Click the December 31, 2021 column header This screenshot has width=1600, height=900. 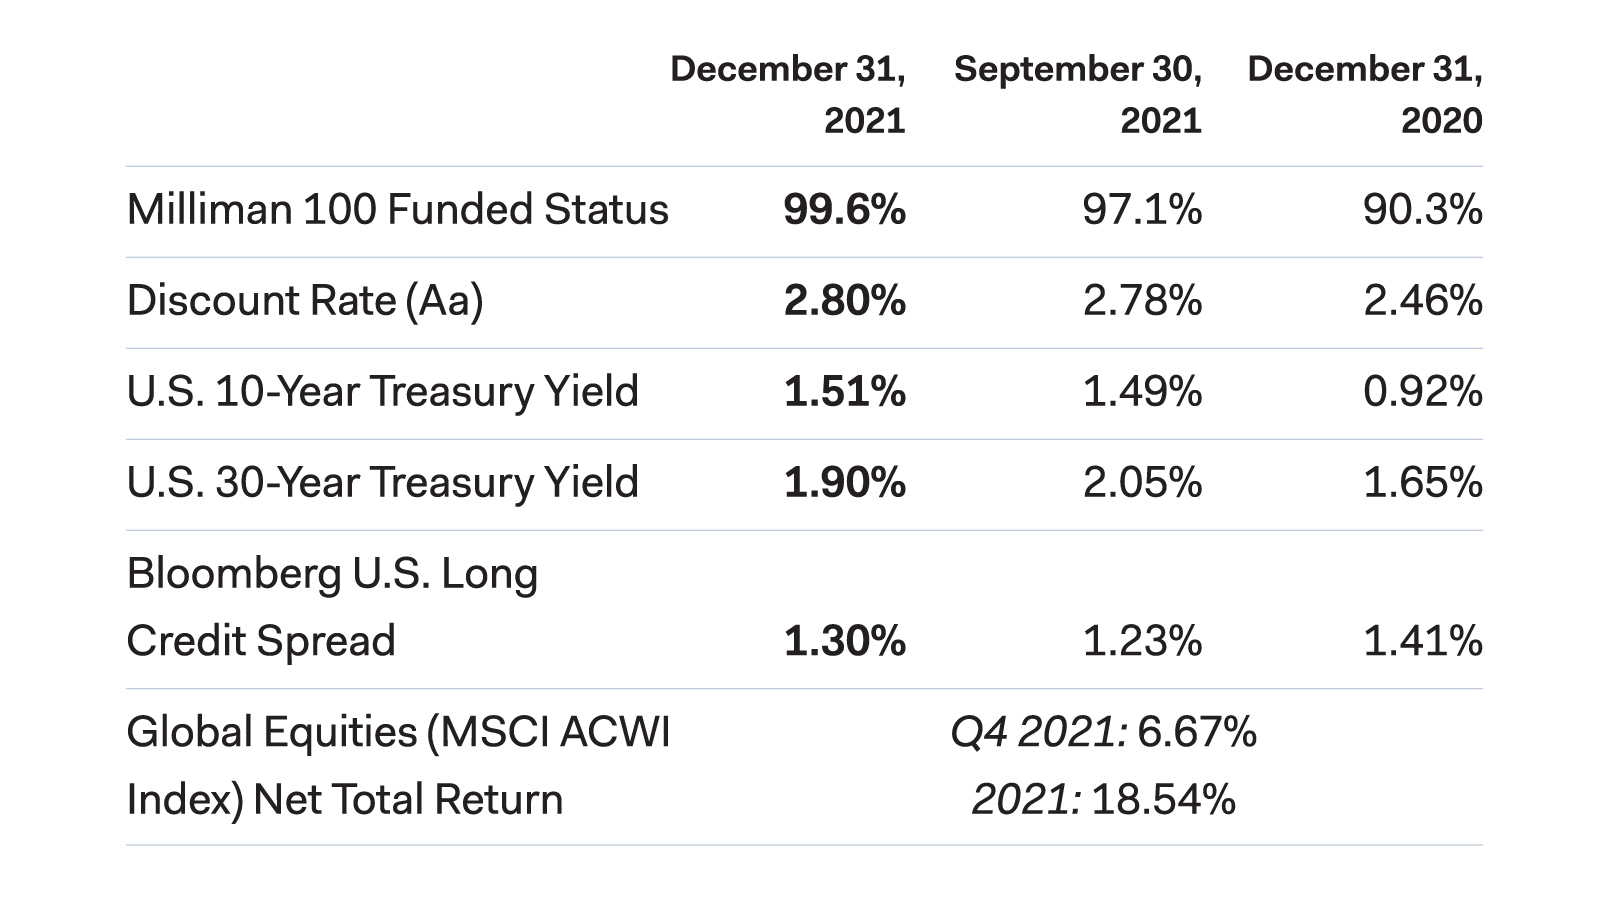pos(788,94)
